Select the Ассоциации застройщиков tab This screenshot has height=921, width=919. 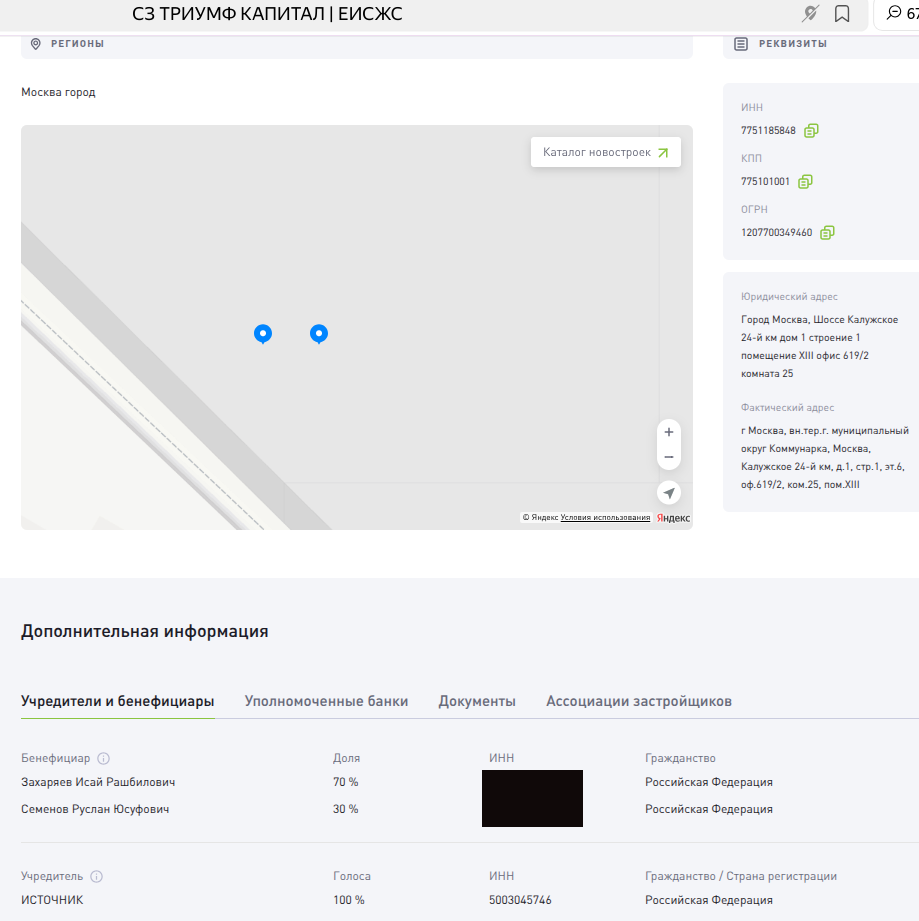point(638,702)
